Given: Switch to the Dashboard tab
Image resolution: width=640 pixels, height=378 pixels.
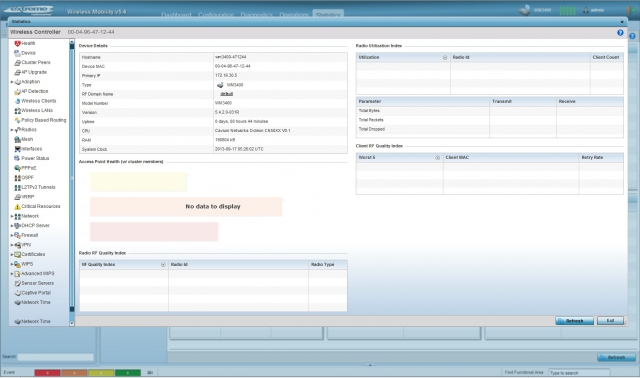Looking at the screenshot, I should (176, 15).
